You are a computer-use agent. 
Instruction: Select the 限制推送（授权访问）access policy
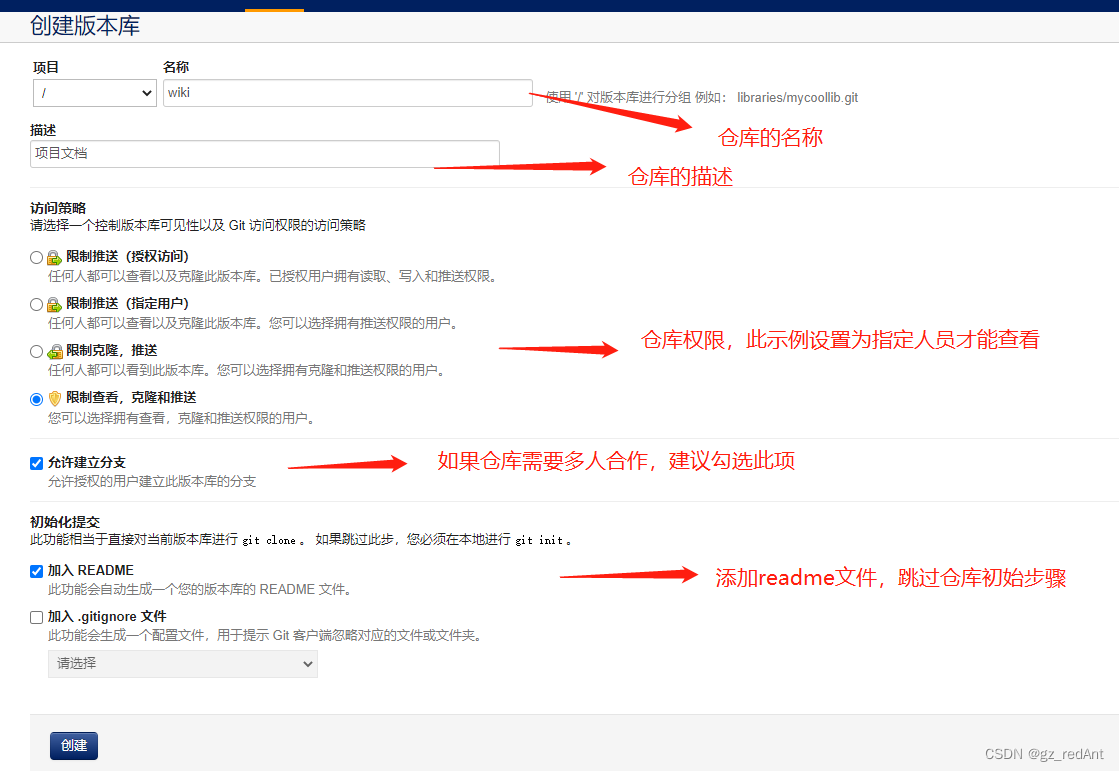(35, 256)
